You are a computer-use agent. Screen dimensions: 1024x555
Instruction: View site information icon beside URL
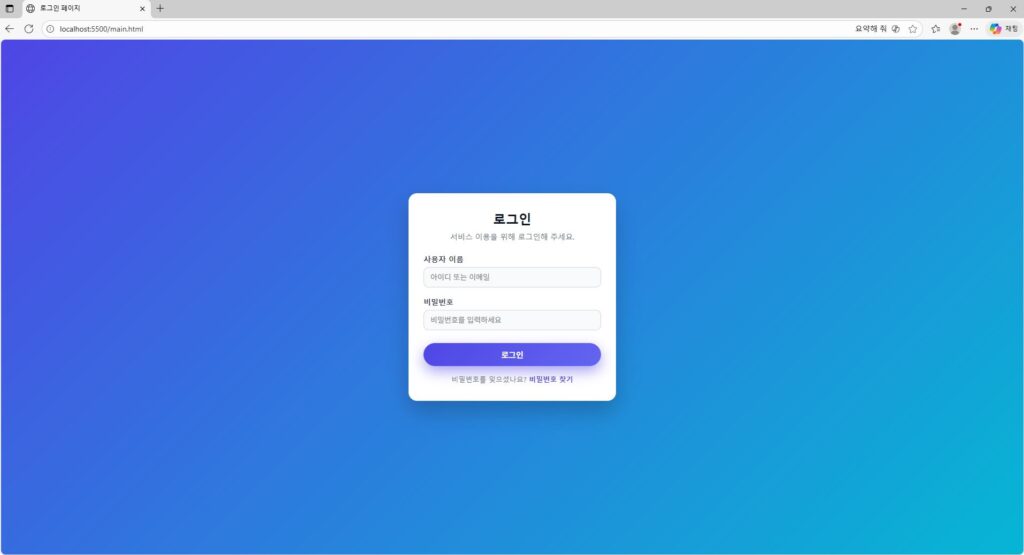click(50, 29)
